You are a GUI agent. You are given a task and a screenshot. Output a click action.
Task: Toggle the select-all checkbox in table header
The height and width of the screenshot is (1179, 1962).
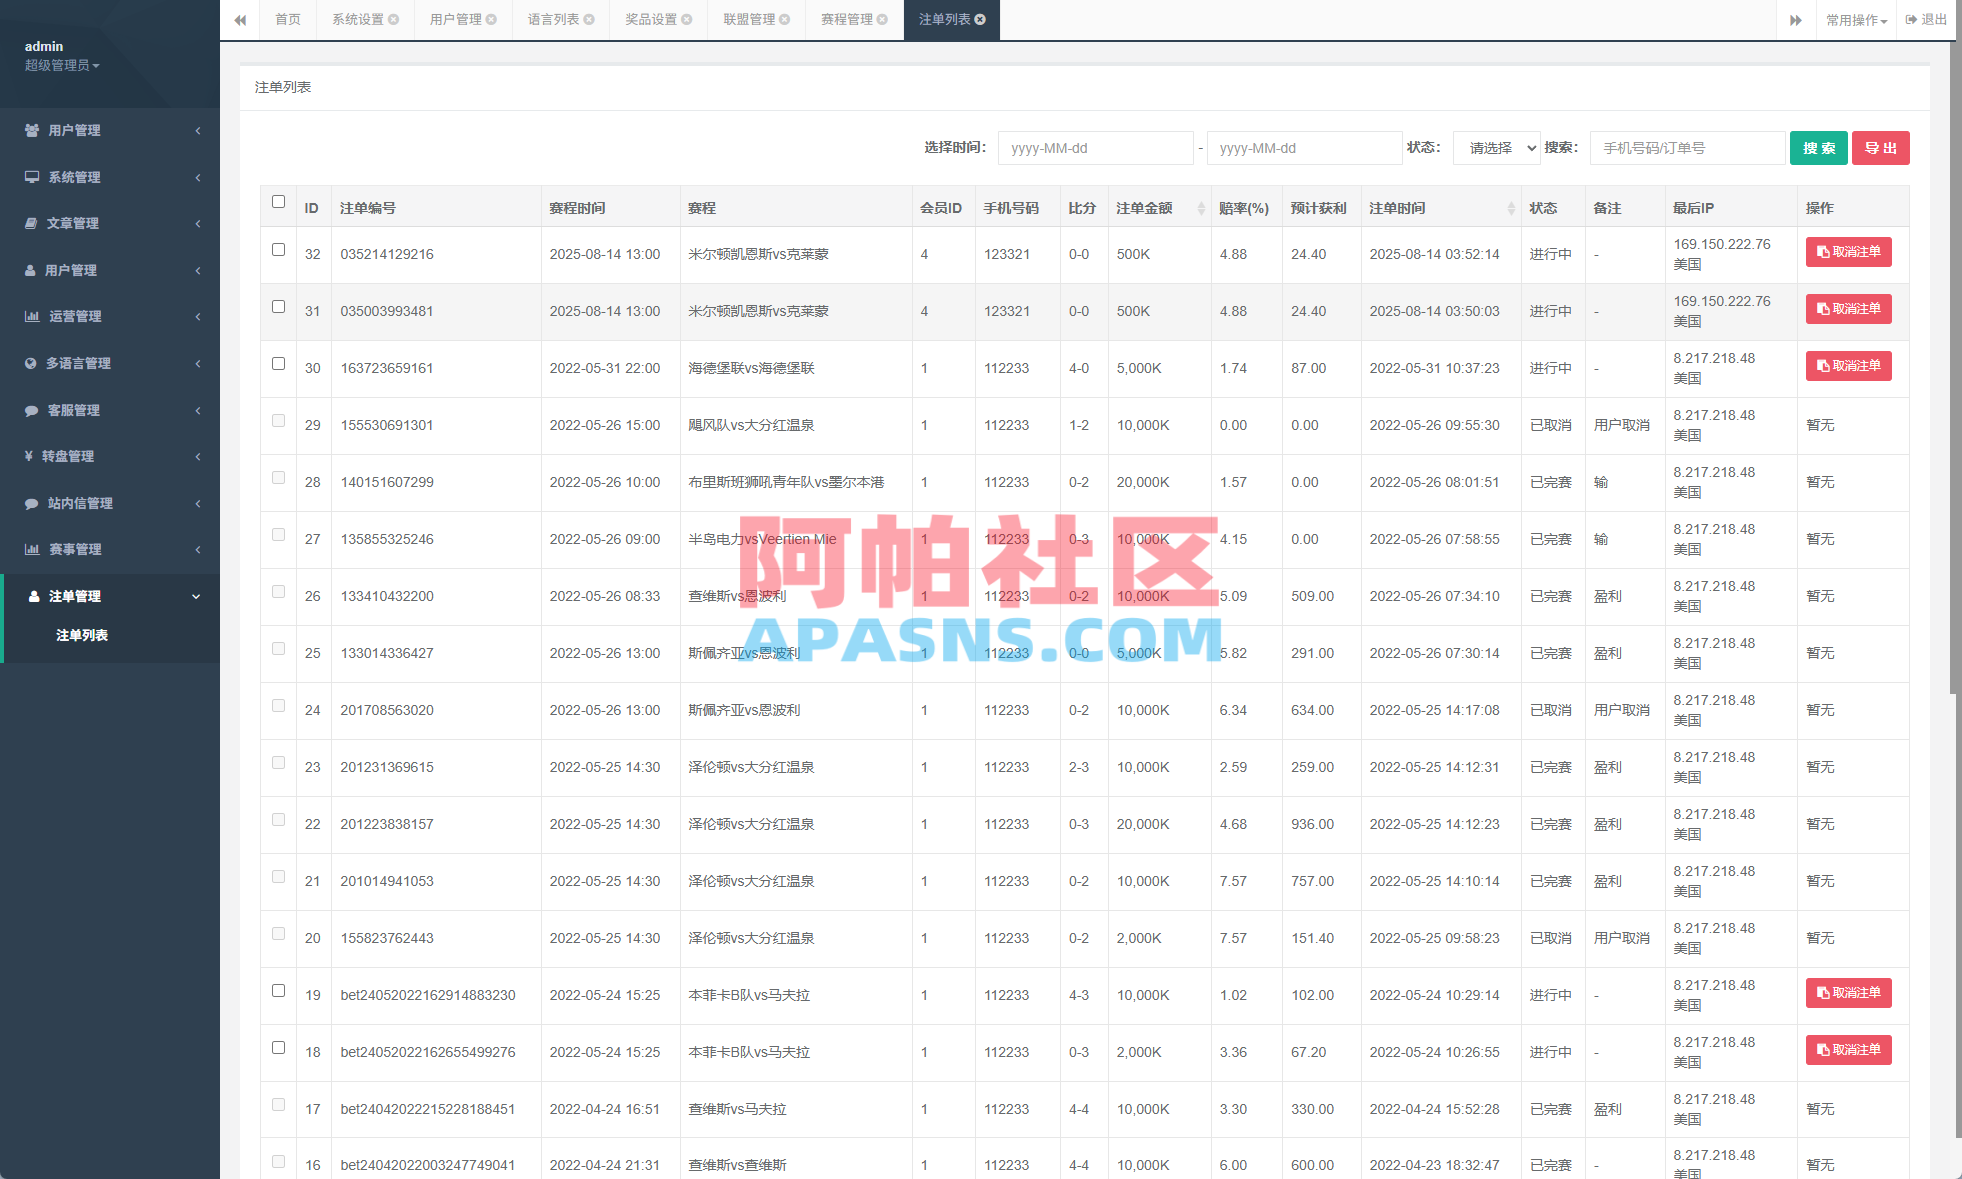pyautogui.click(x=278, y=202)
